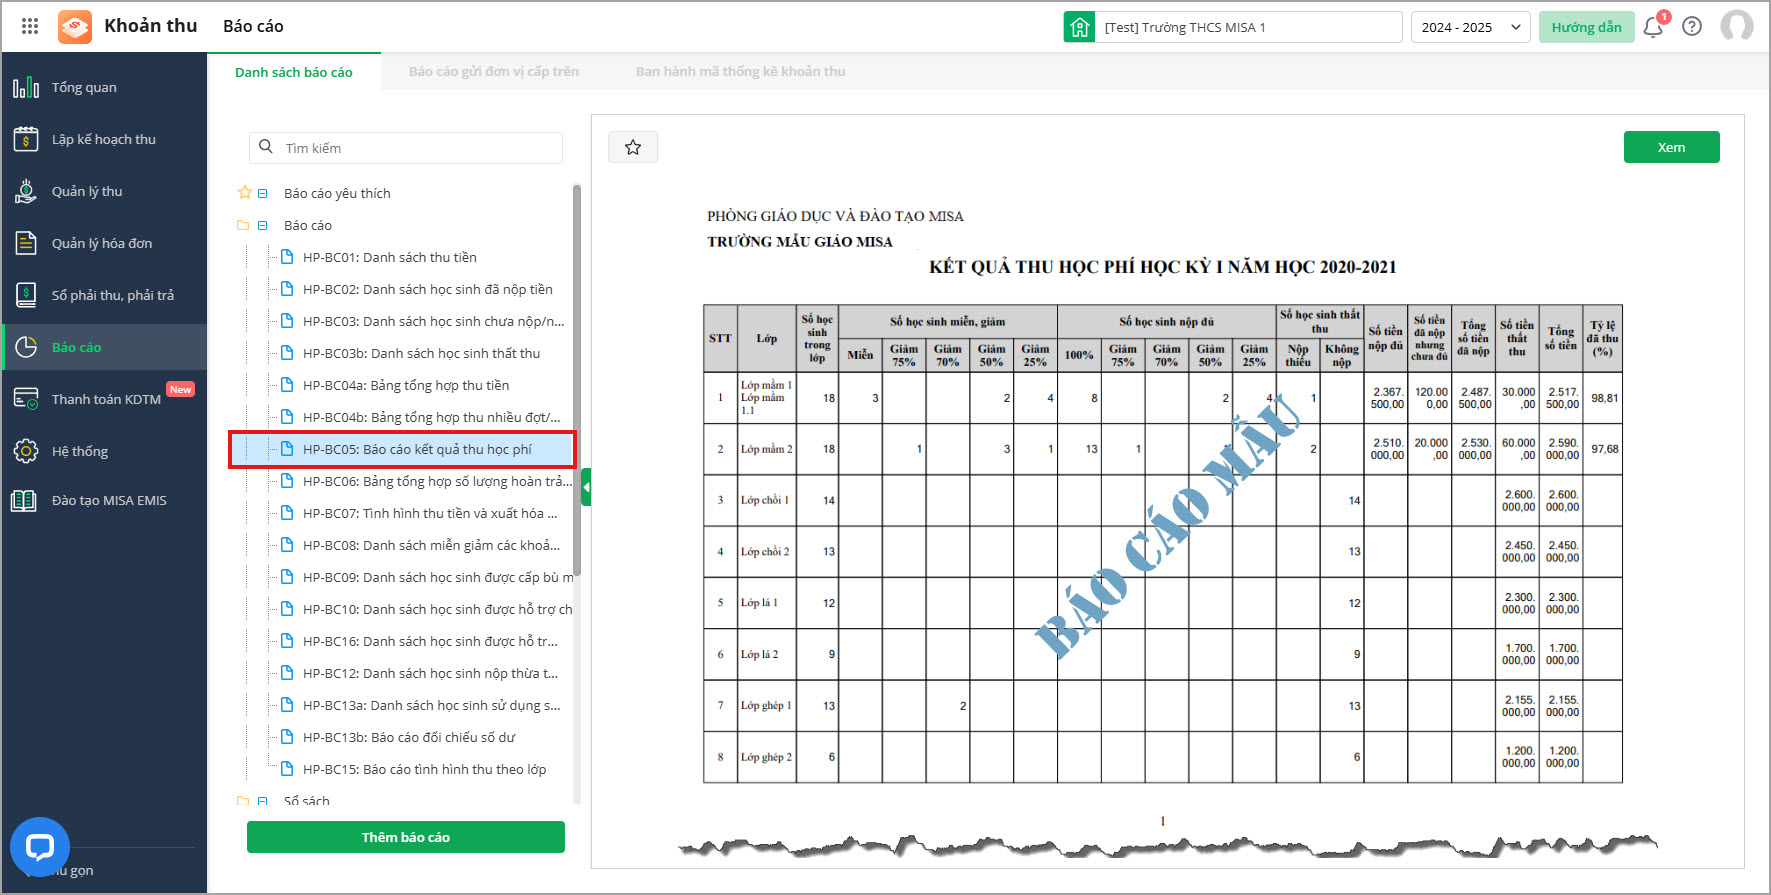The image size is (1771, 895).
Task: Click the document icon of HP-BC01
Action: pos(287,257)
